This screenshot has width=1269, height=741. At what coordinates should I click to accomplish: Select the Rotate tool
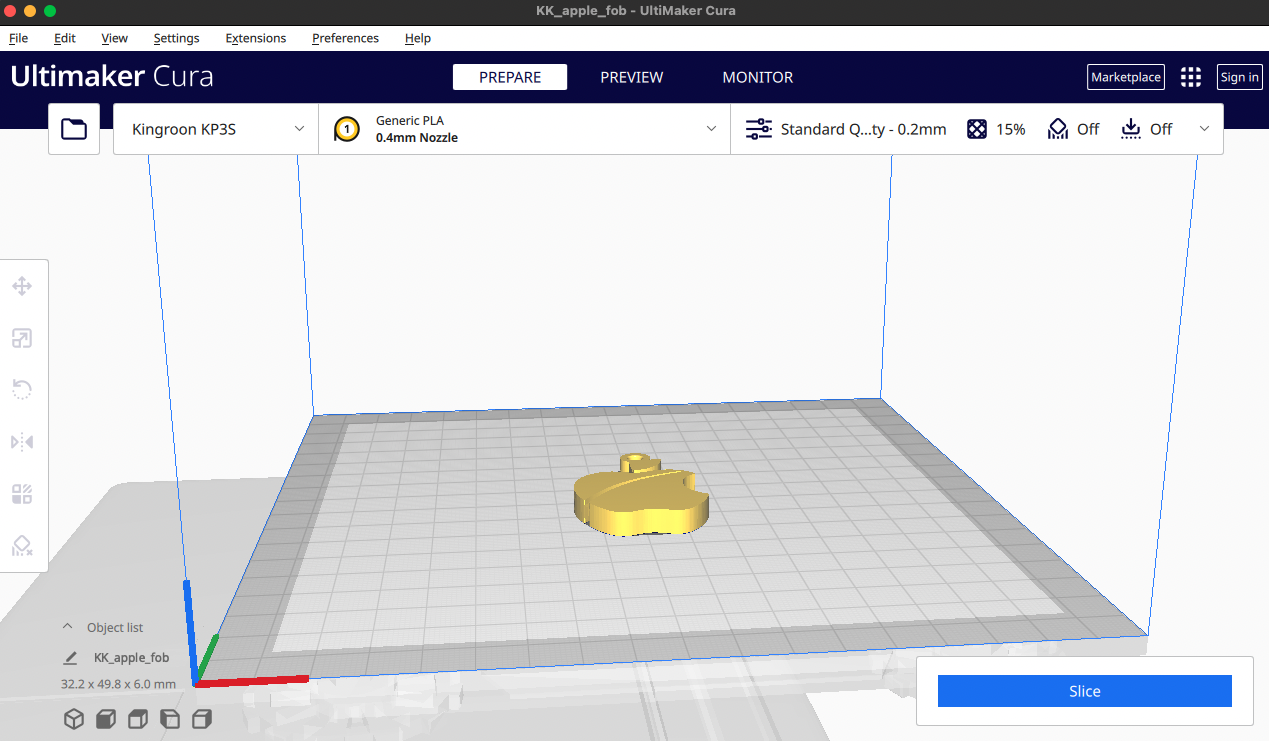22,390
